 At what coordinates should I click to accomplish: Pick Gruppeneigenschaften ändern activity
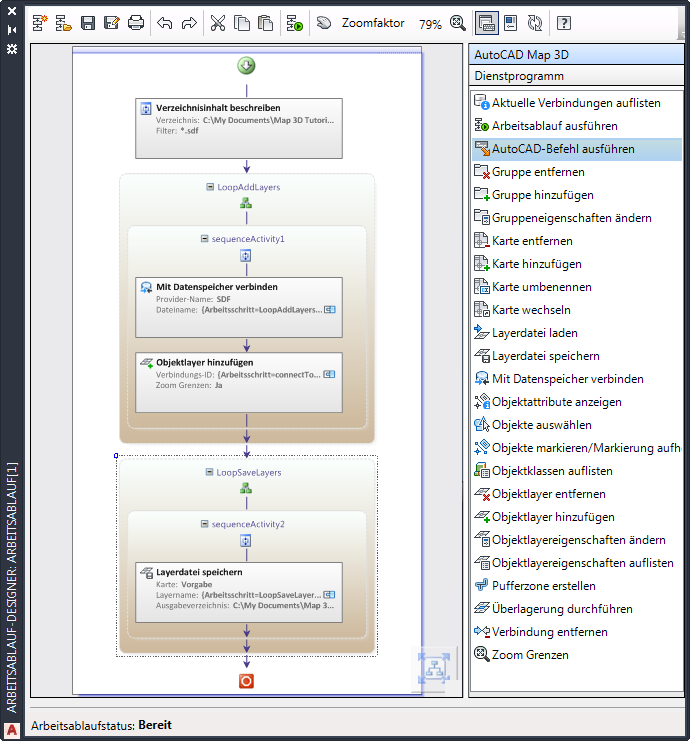[x=577, y=218]
